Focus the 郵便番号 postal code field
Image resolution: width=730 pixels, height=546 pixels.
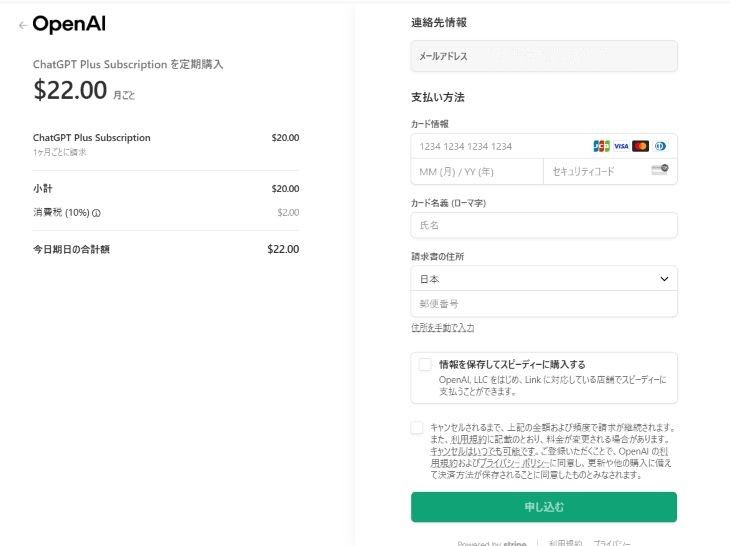544,304
